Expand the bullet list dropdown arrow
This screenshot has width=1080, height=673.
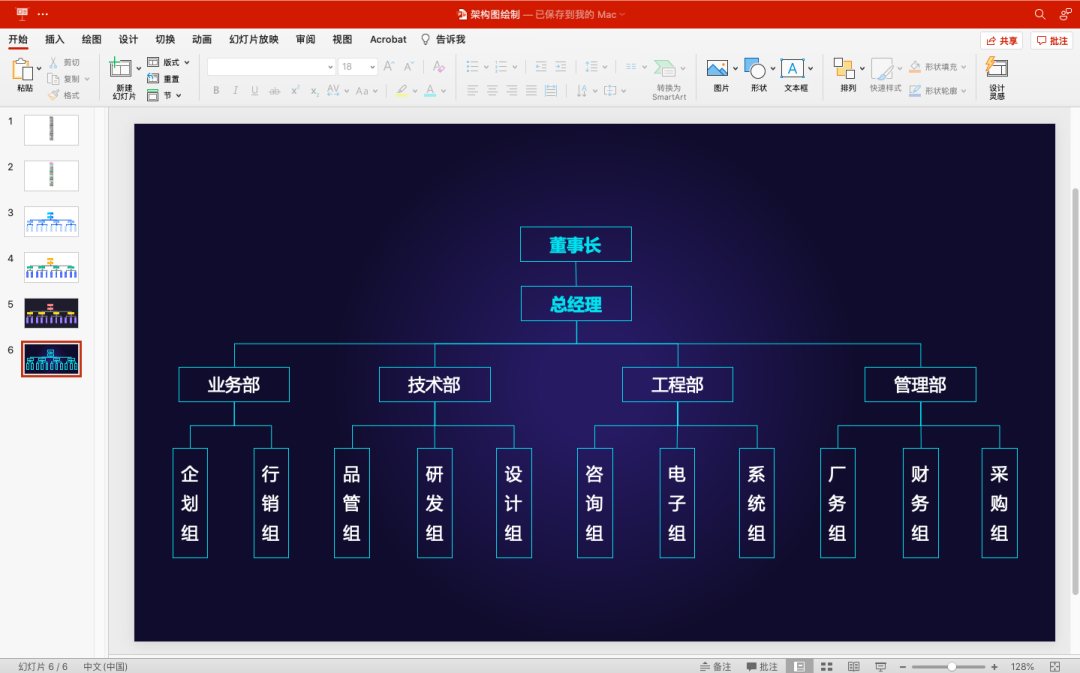point(486,68)
